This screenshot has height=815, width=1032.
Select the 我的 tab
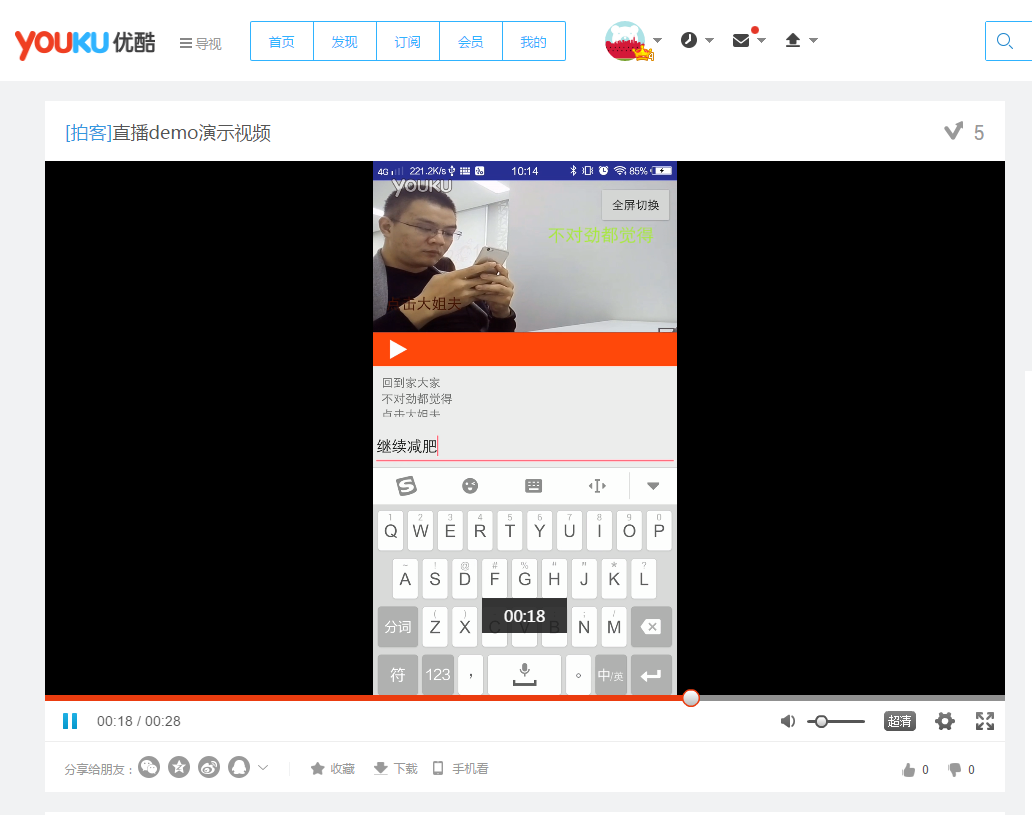pos(533,41)
